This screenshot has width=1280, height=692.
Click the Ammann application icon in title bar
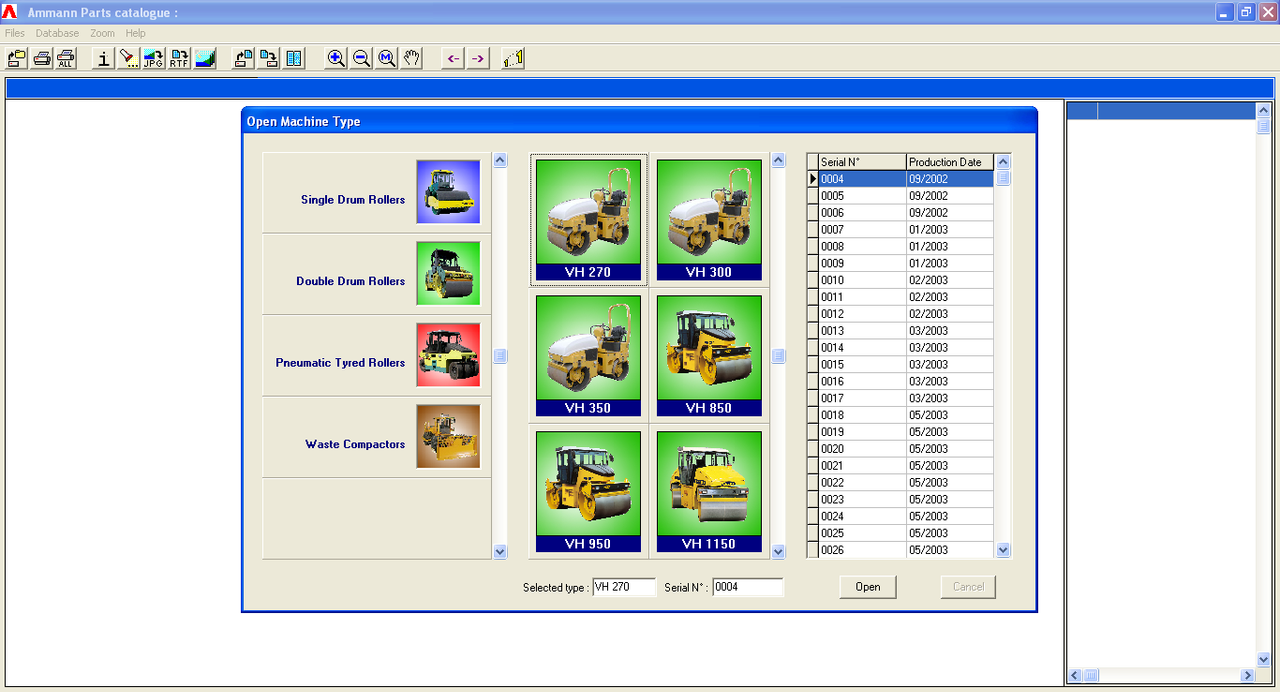pyautogui.click(x=10, y=12)
